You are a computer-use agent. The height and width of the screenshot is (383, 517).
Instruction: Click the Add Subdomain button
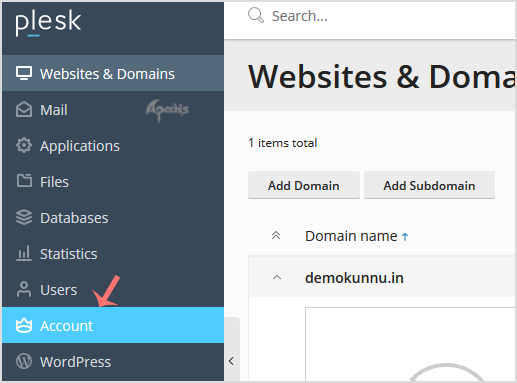429,185
